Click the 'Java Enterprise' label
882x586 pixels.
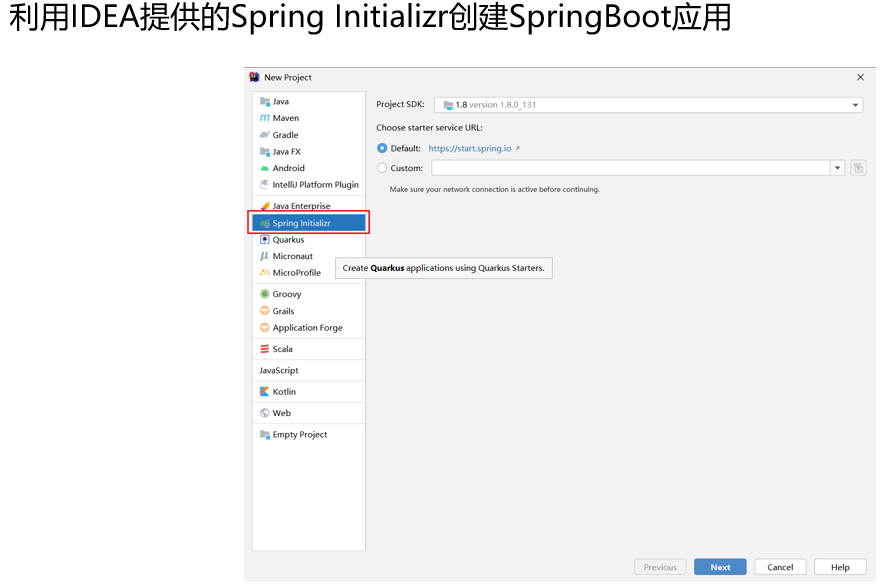point(302,206)
